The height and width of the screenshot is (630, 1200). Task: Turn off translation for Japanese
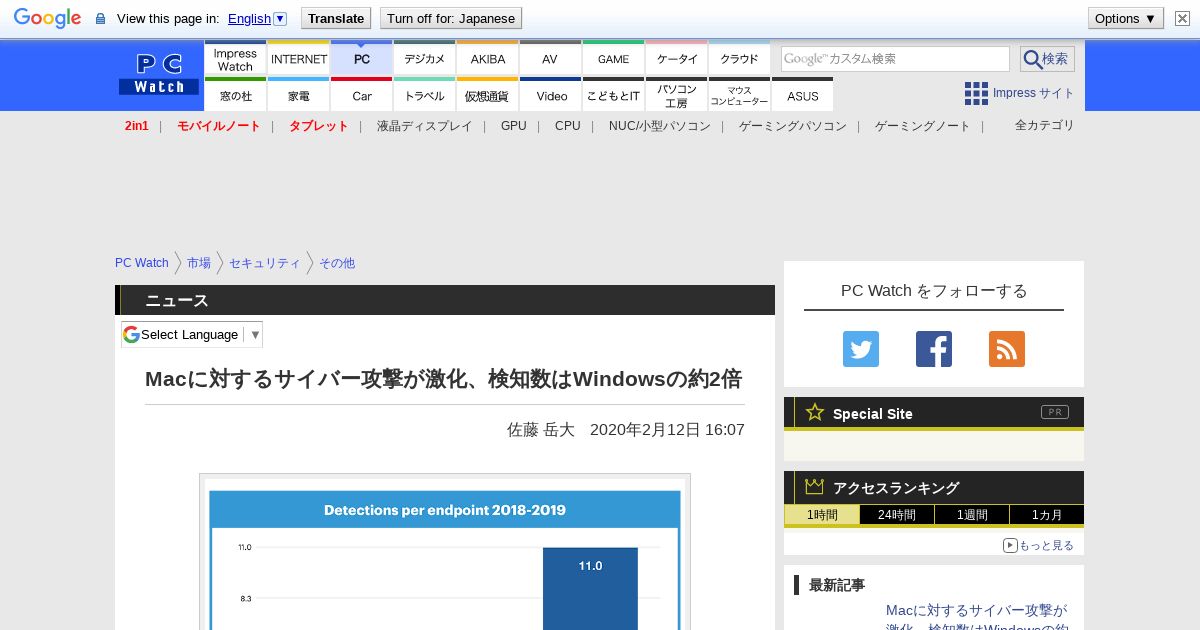[451, 18]
